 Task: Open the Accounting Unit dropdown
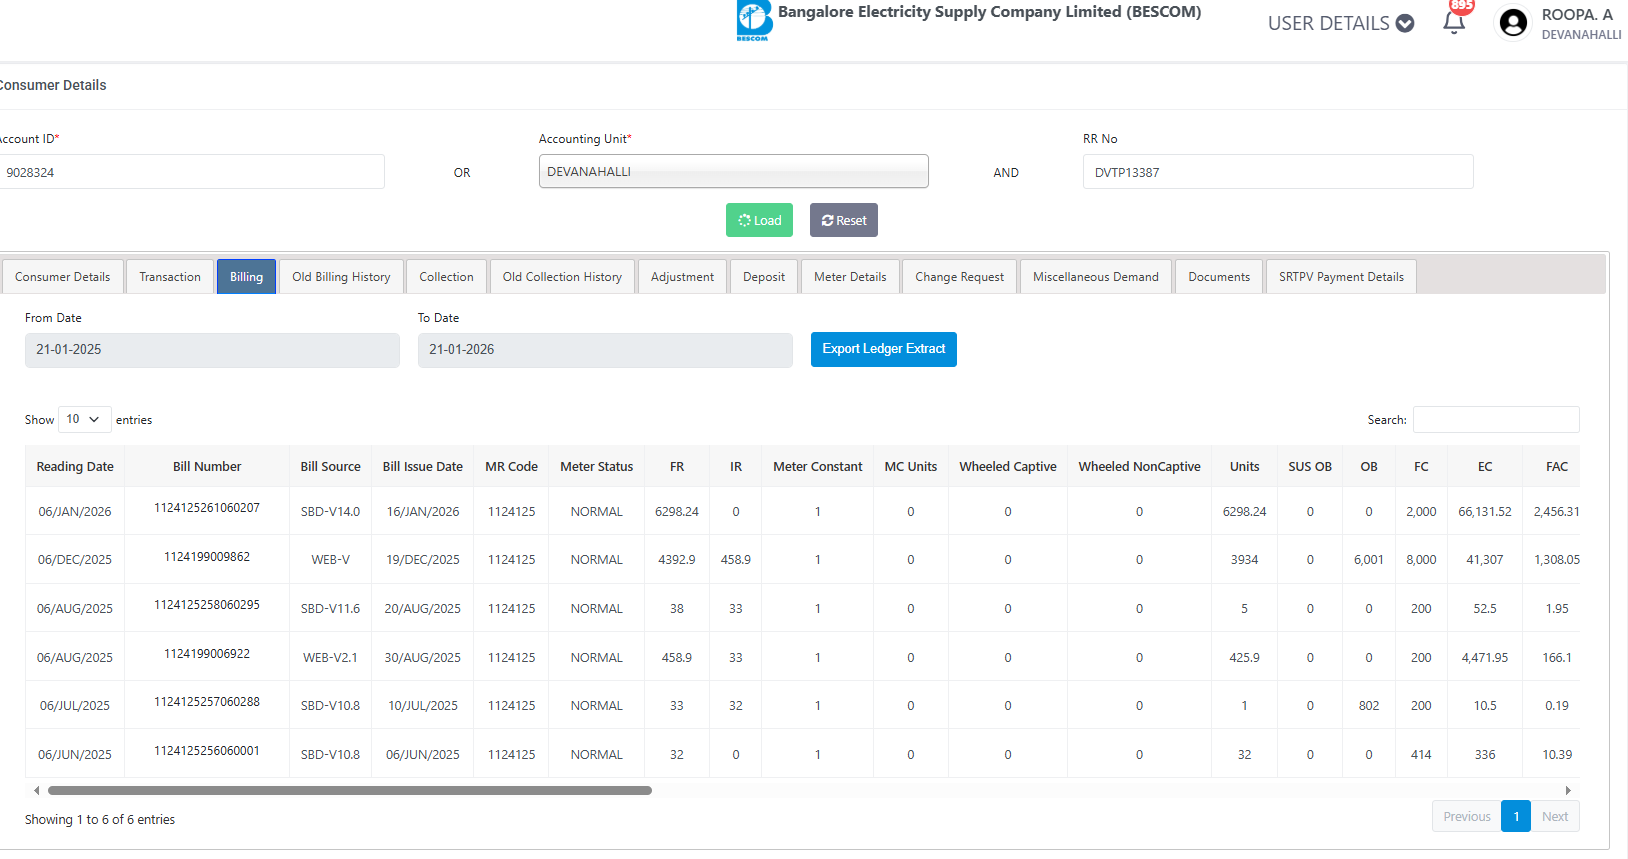(x=733, y=171)
